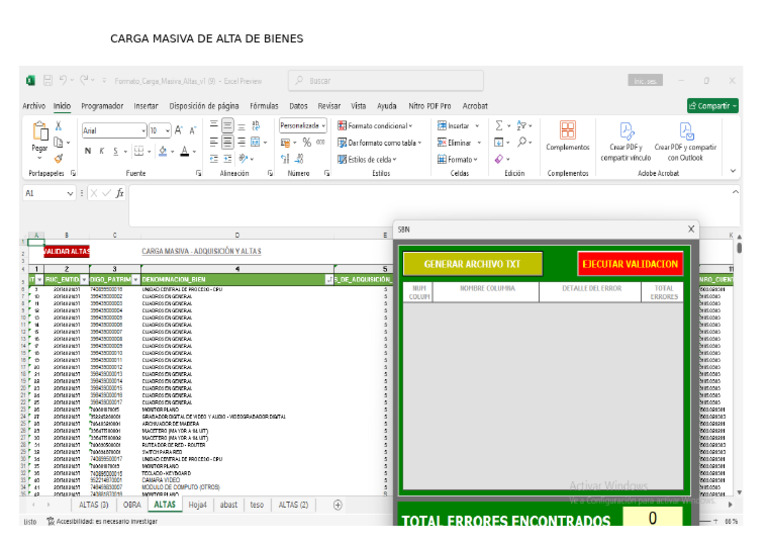Click the Pegar paste icon
Image resolution: width=768 pixels, height=543 pixels.
tap(40, 133)
